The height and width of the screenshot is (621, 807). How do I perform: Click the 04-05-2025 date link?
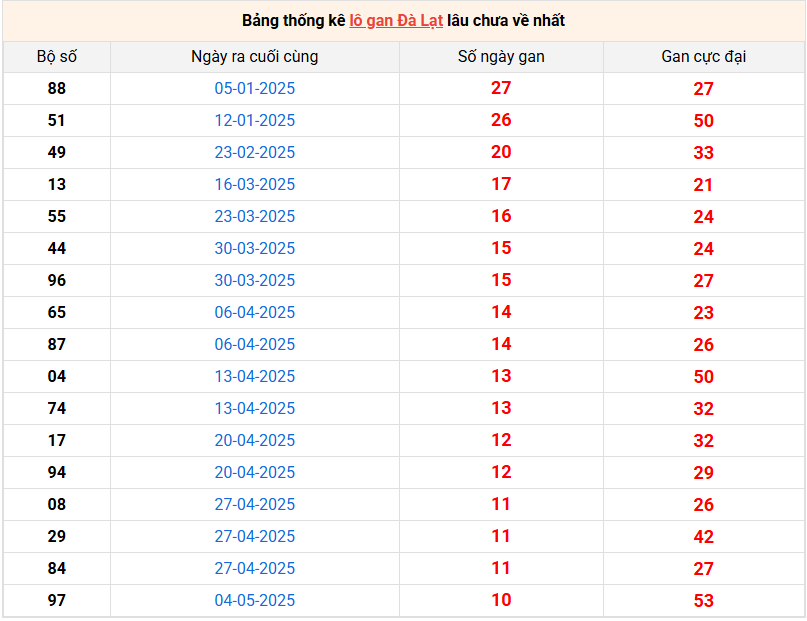click(x=255, y=601)
